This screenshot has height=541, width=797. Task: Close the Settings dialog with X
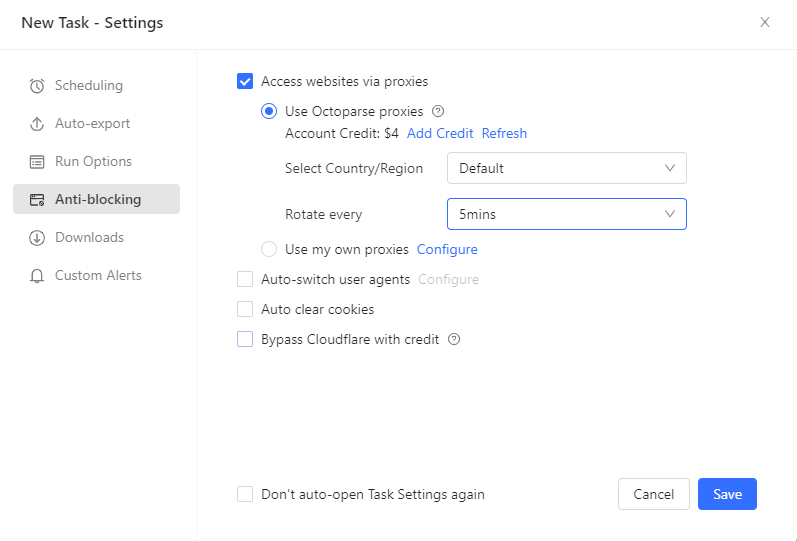click(x=765, y=22)
